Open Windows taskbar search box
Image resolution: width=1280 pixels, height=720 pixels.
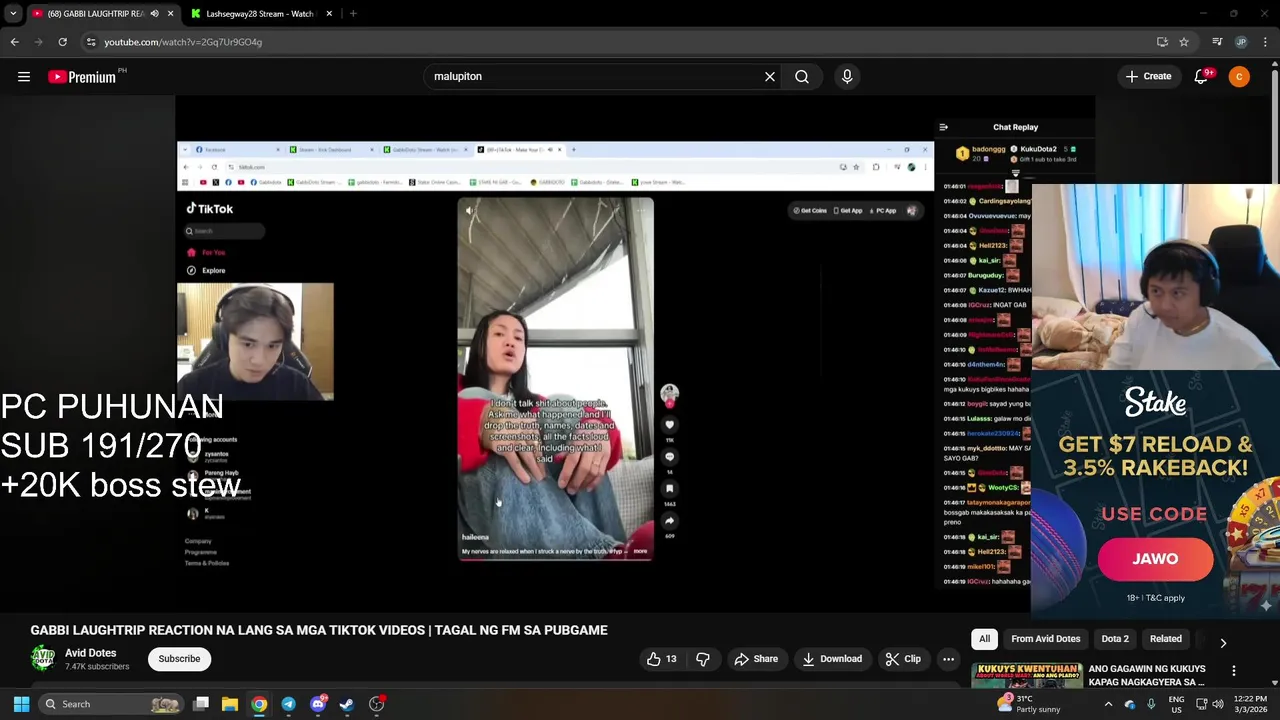pyautogui.click(x=111, y=704)
